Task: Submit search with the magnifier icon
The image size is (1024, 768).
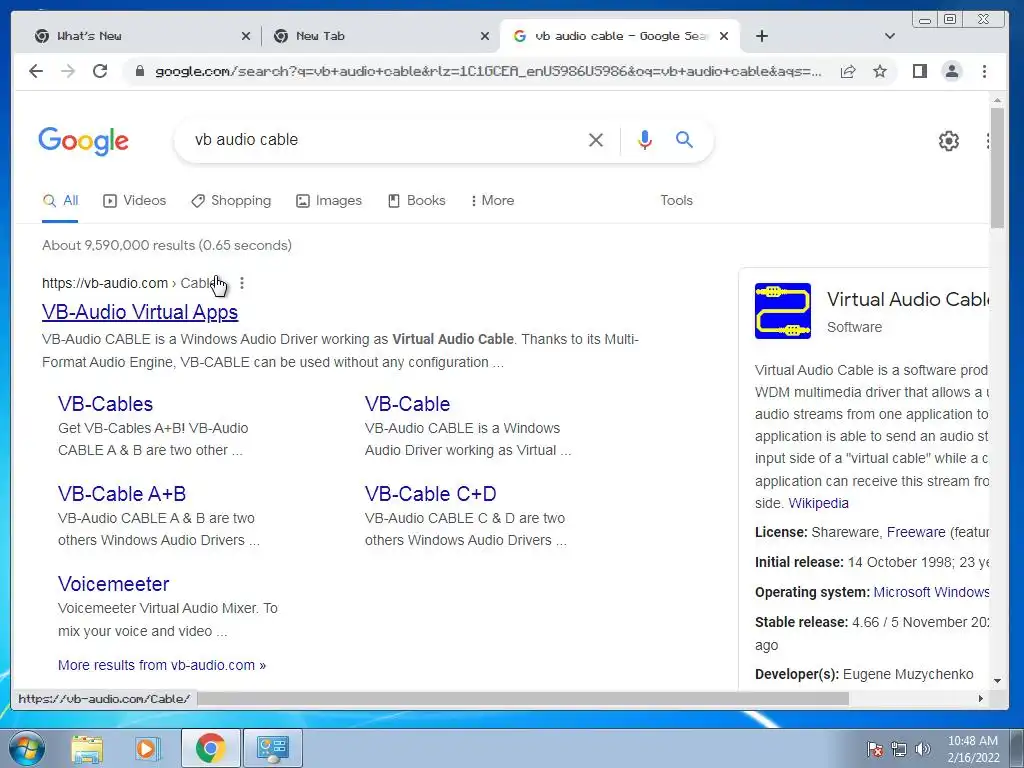Action: click(684, 139)
